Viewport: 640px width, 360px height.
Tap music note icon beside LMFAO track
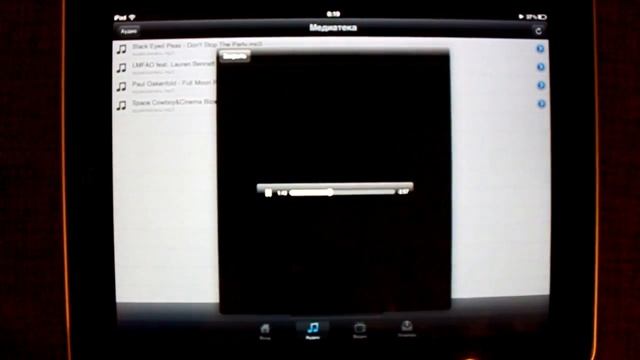pyautogui.click(x=121, y=68)
